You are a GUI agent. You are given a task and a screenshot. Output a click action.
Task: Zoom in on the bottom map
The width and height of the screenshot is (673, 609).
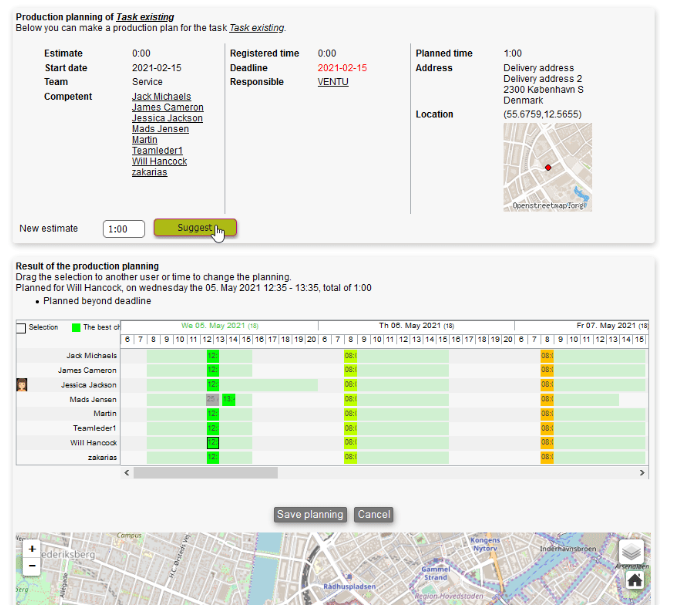coord(32,549)
